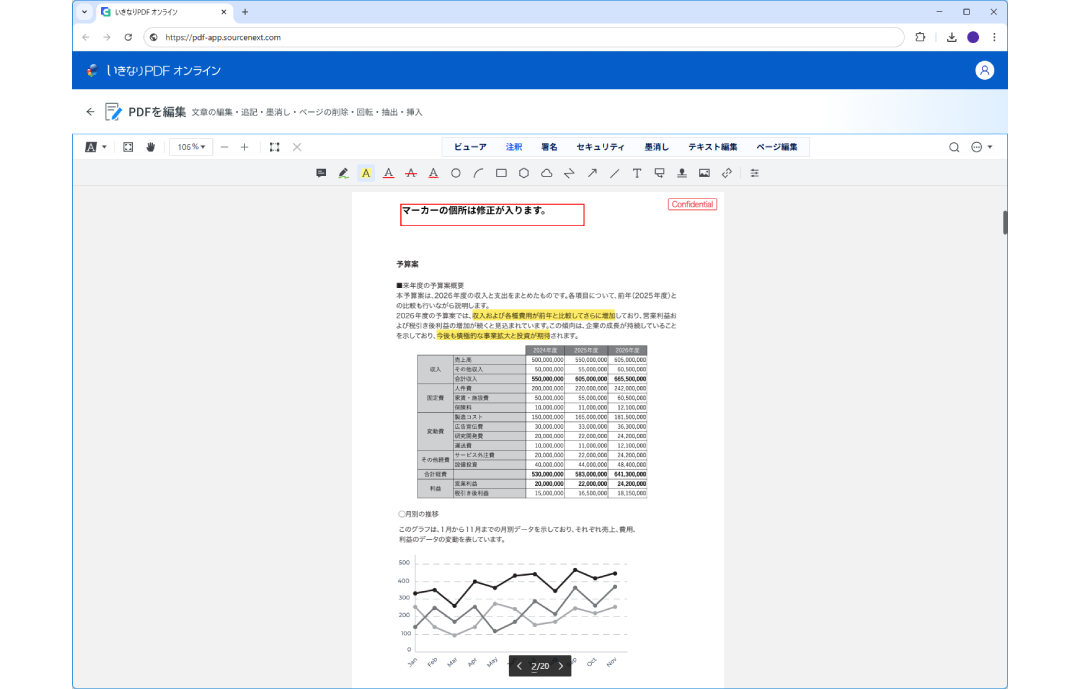Image resolution: width=1080 pixels, height=689 pixels.
Task: Select the strikethrough text tool
Action: (411, 173)
